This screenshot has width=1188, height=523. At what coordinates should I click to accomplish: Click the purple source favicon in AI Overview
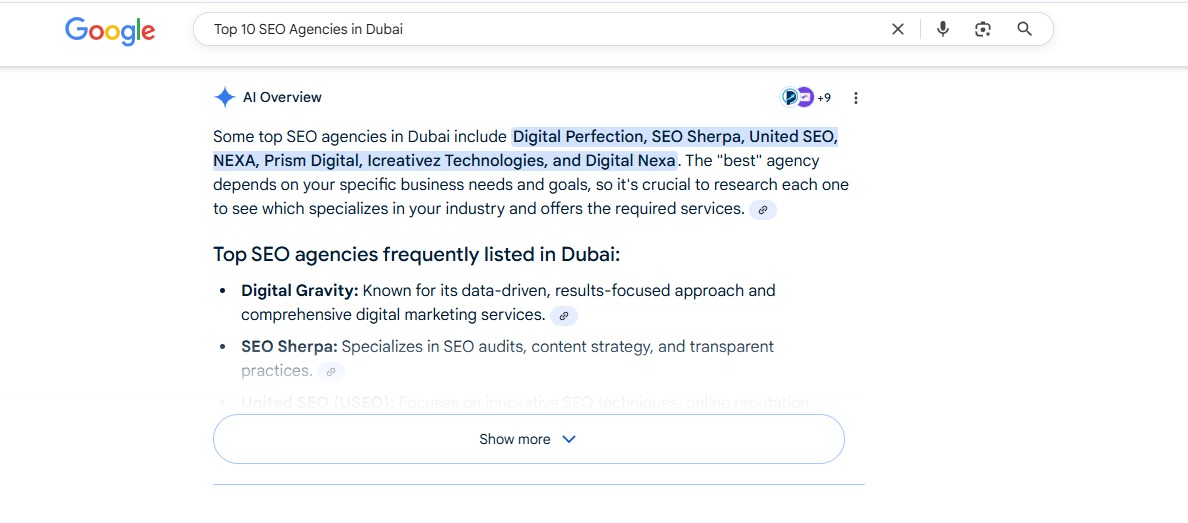(805, 97)
